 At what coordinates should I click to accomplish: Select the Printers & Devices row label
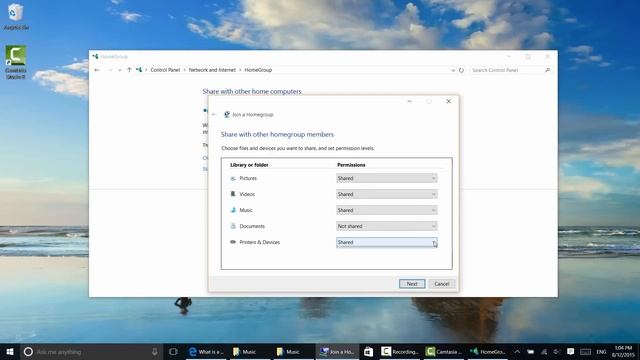(x=260, y=242)
